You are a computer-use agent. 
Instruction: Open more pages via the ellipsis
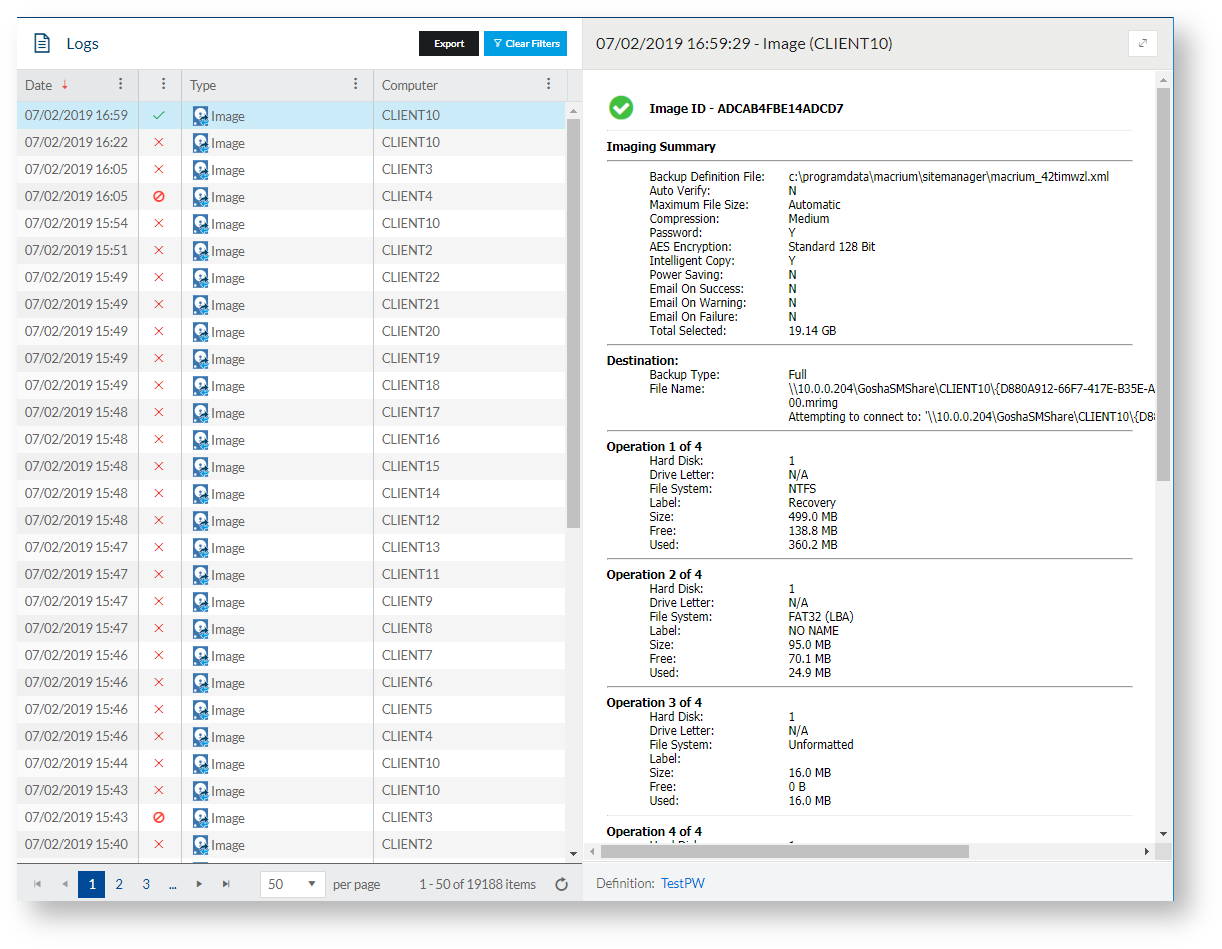(x=173, y=884)
